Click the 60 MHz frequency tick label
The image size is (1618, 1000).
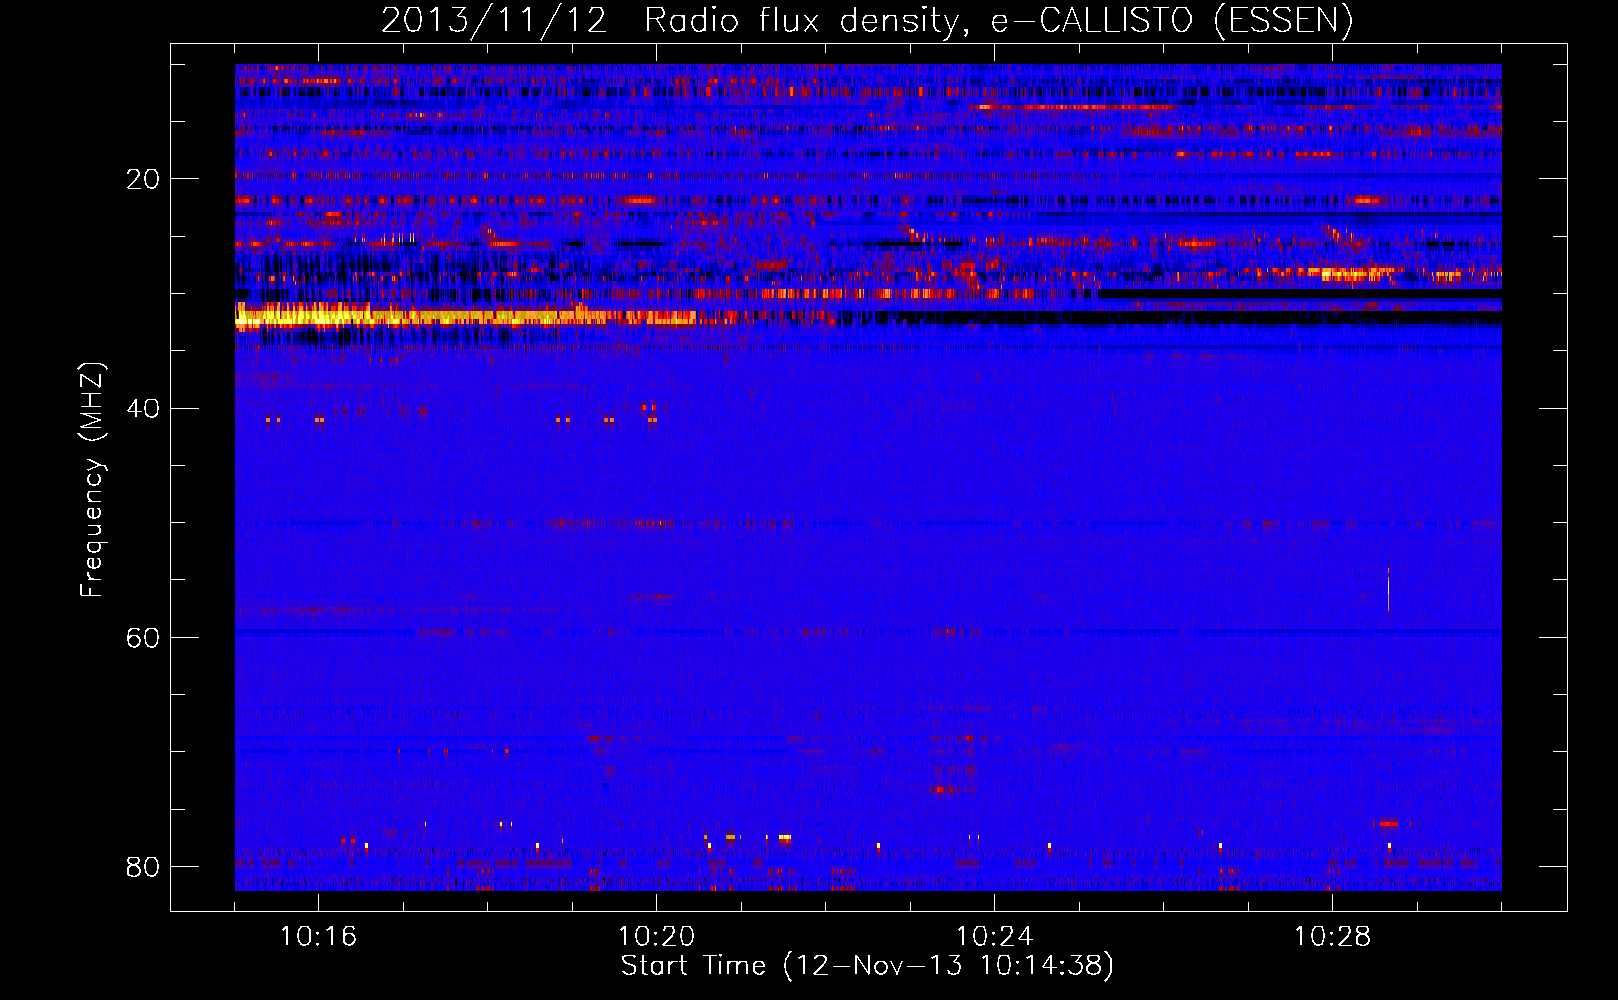(143, 637)
